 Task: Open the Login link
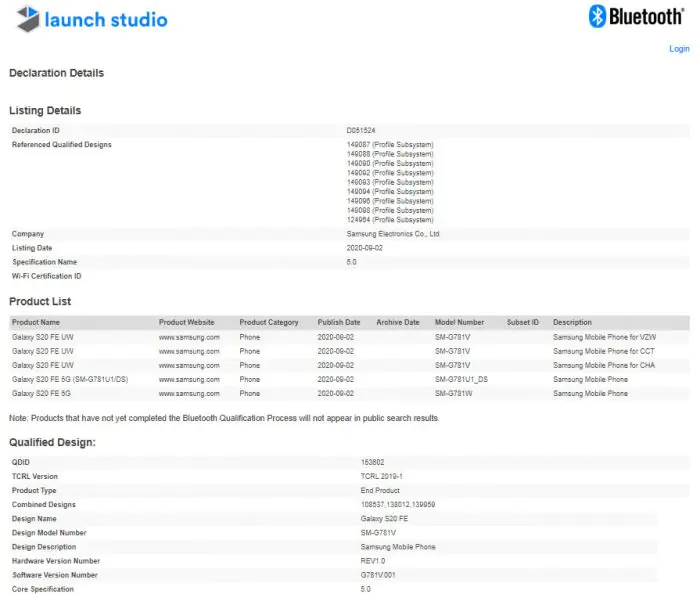point(679,49)
